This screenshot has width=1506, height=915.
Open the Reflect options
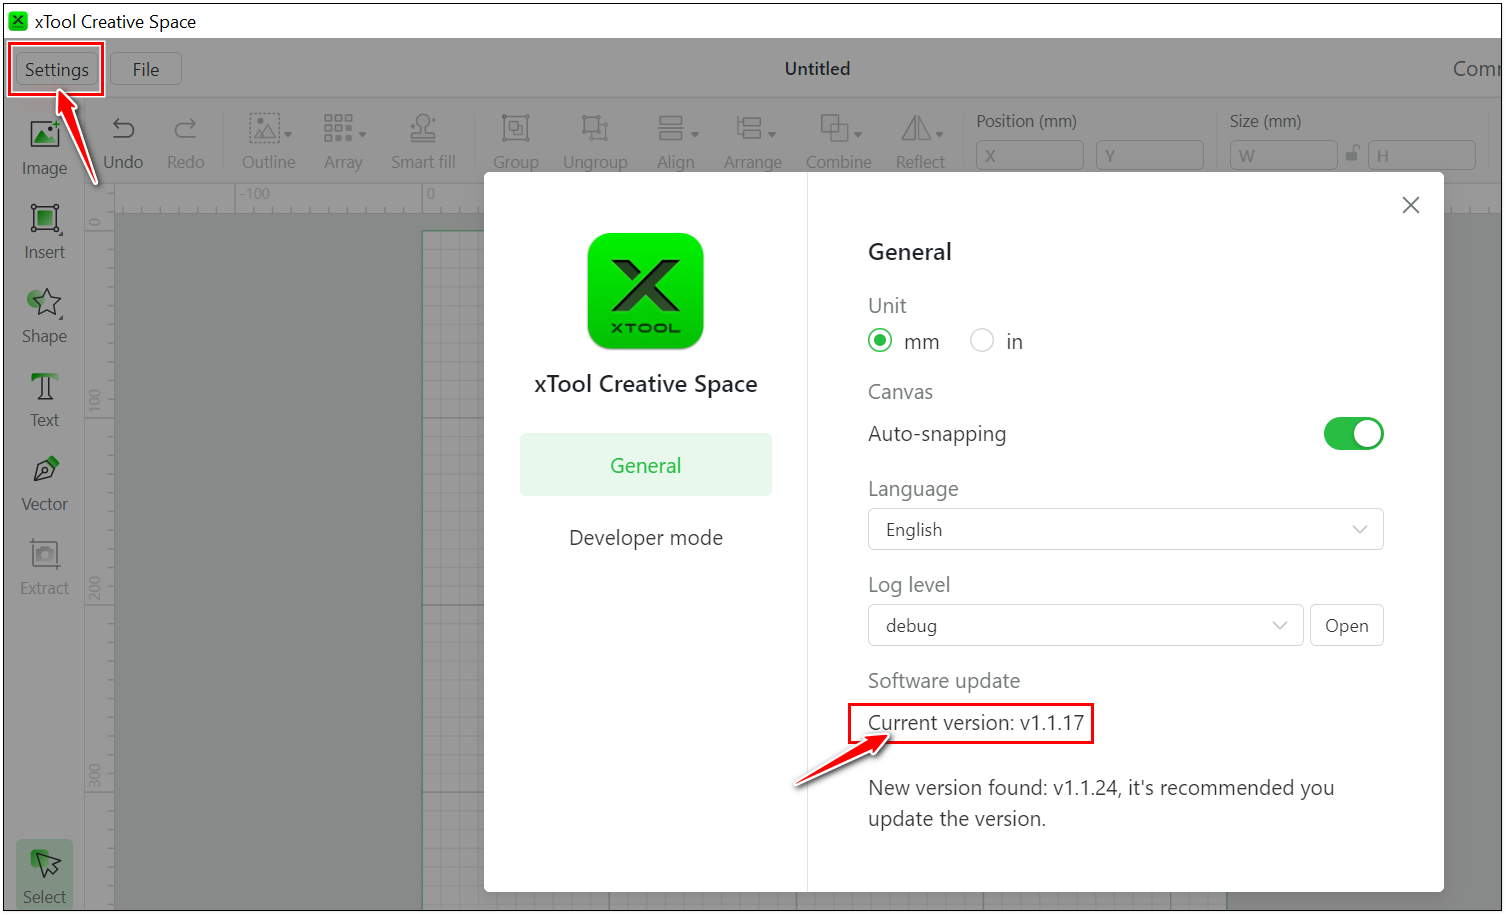920,143
